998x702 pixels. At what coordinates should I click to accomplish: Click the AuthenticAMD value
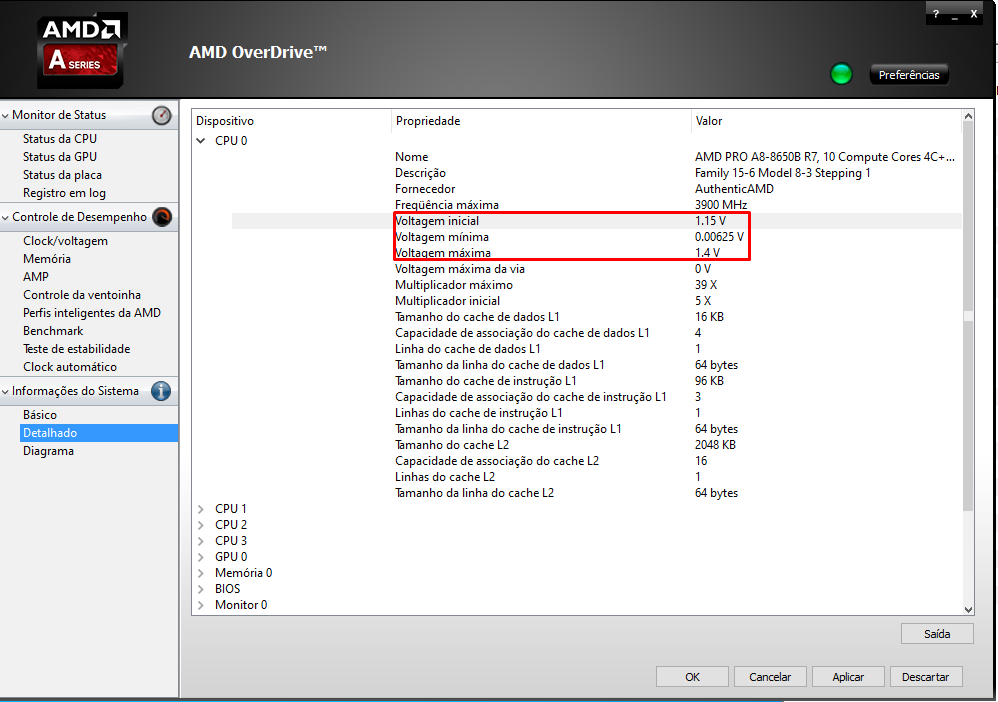pyautogui.click(x=734, y=189)
